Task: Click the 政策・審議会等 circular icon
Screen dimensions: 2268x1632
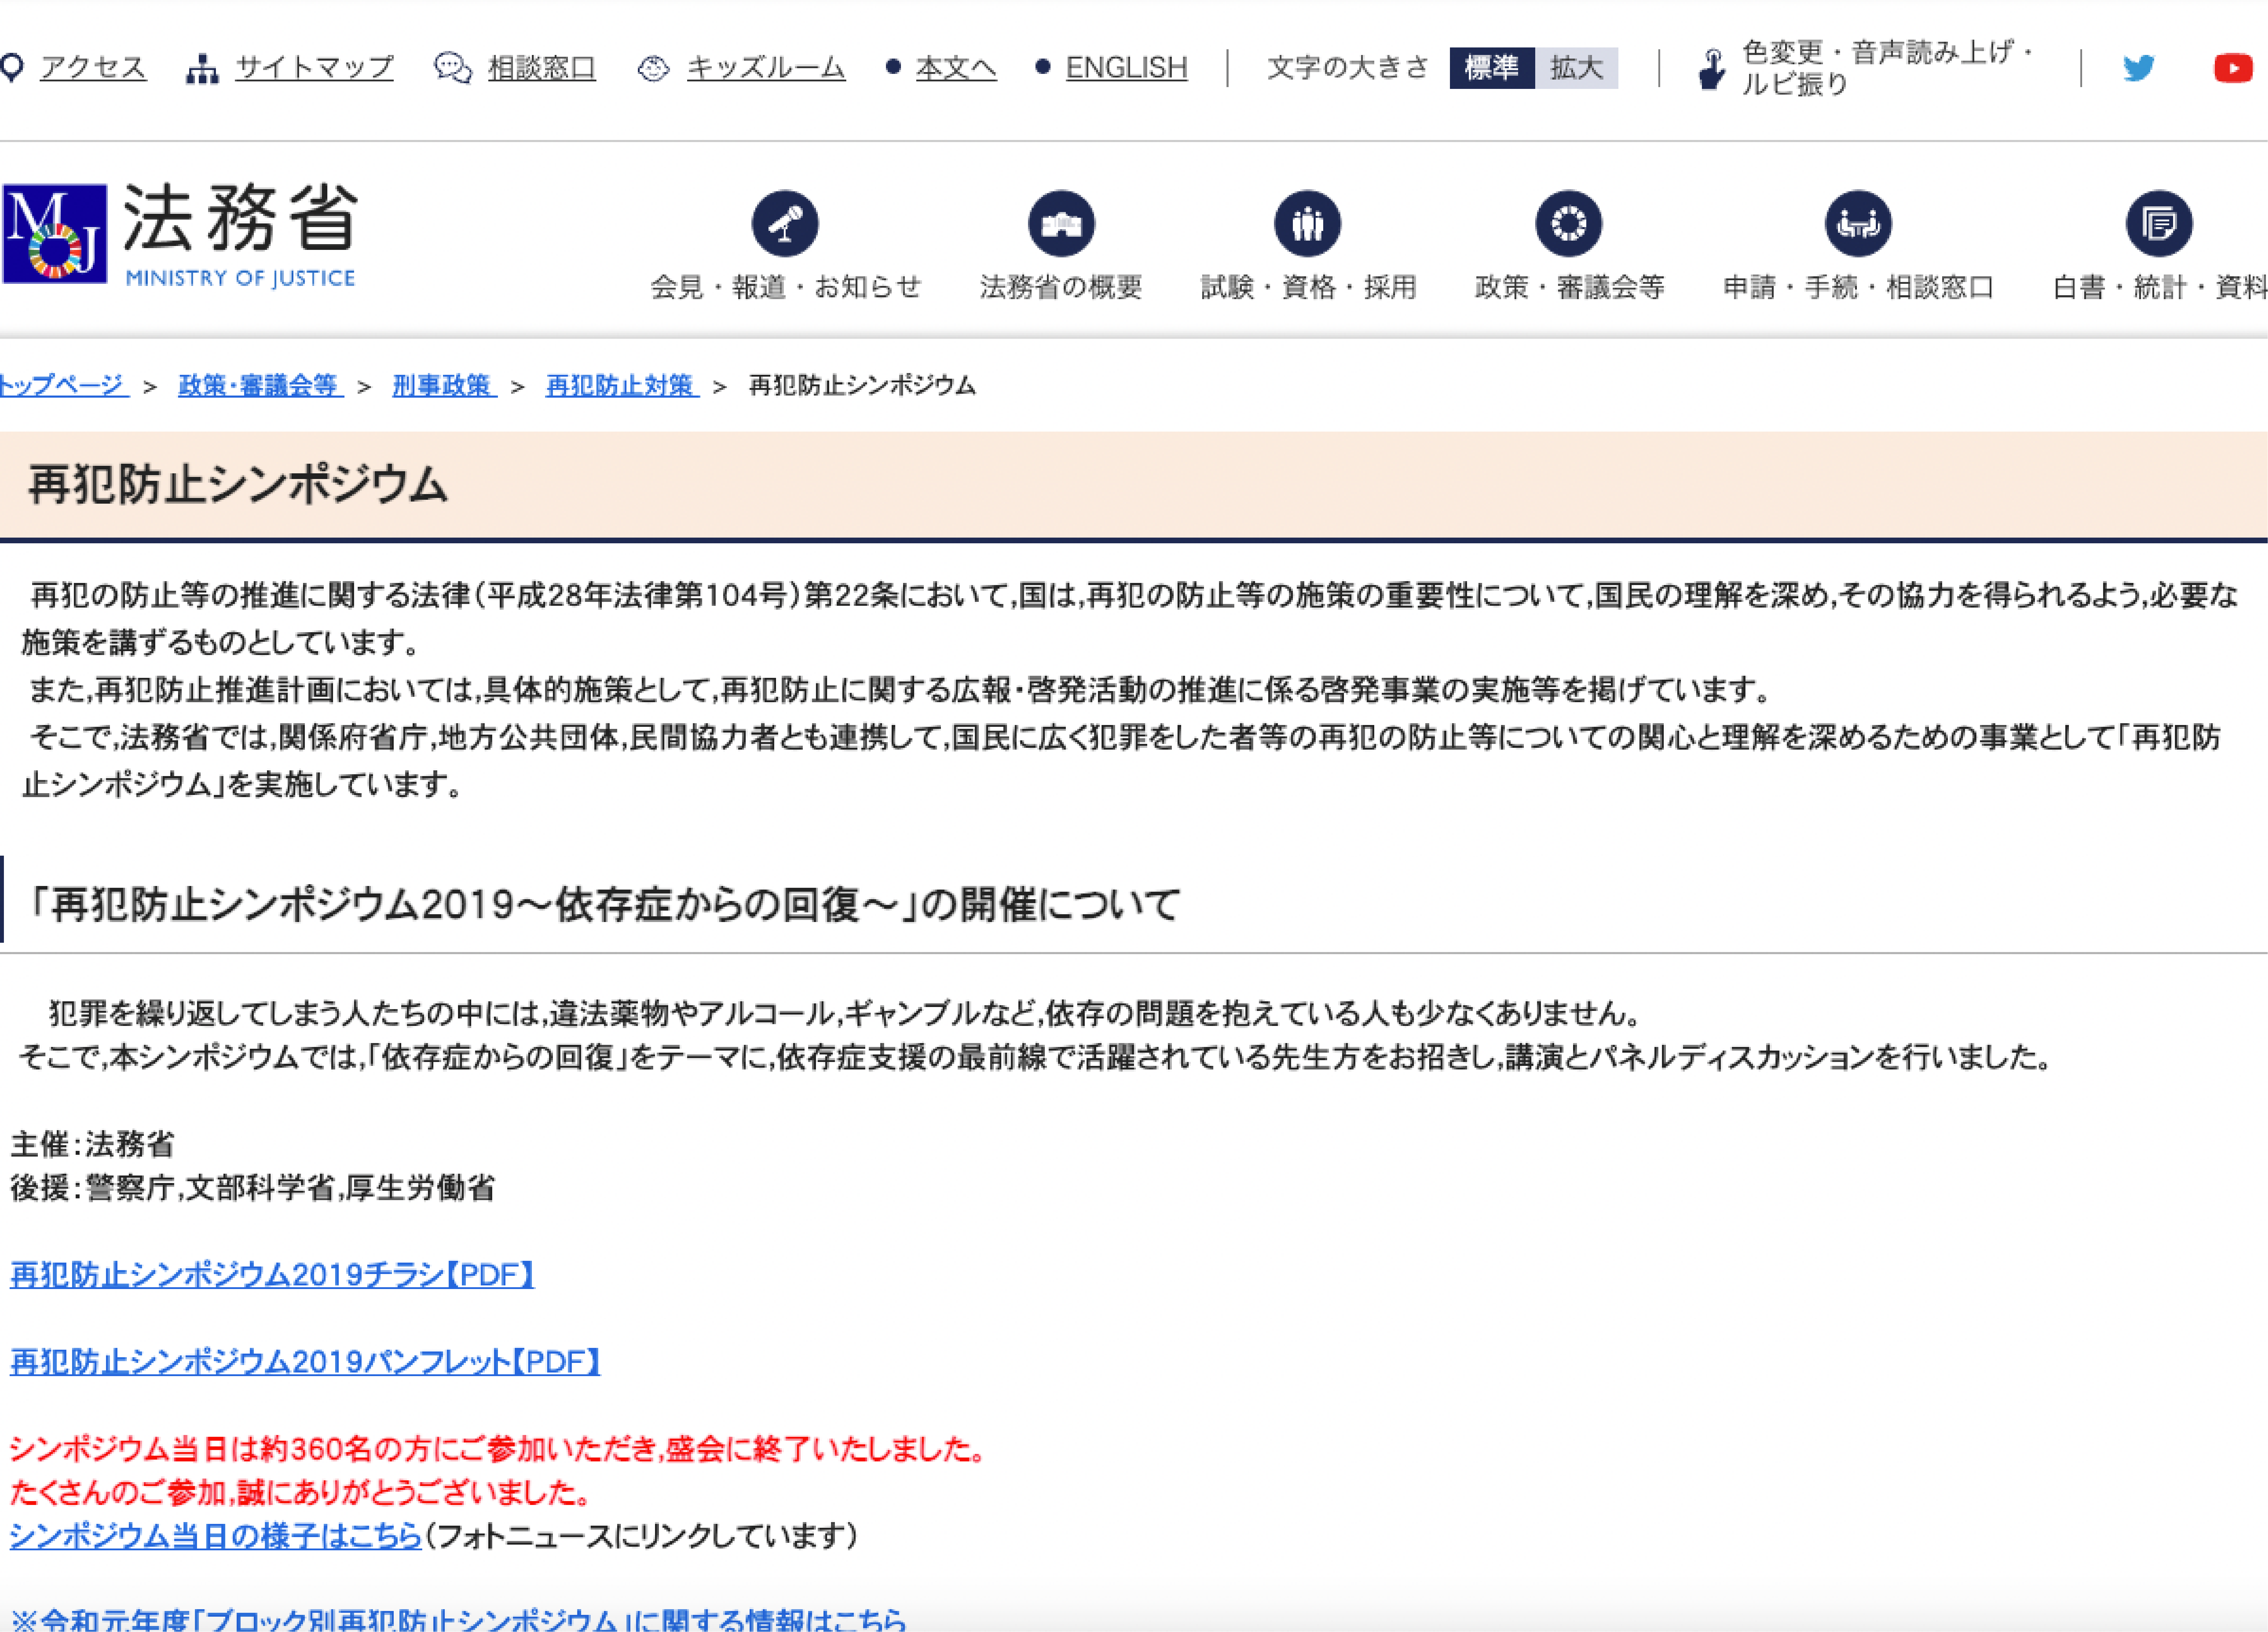Action: point(1568,223)
